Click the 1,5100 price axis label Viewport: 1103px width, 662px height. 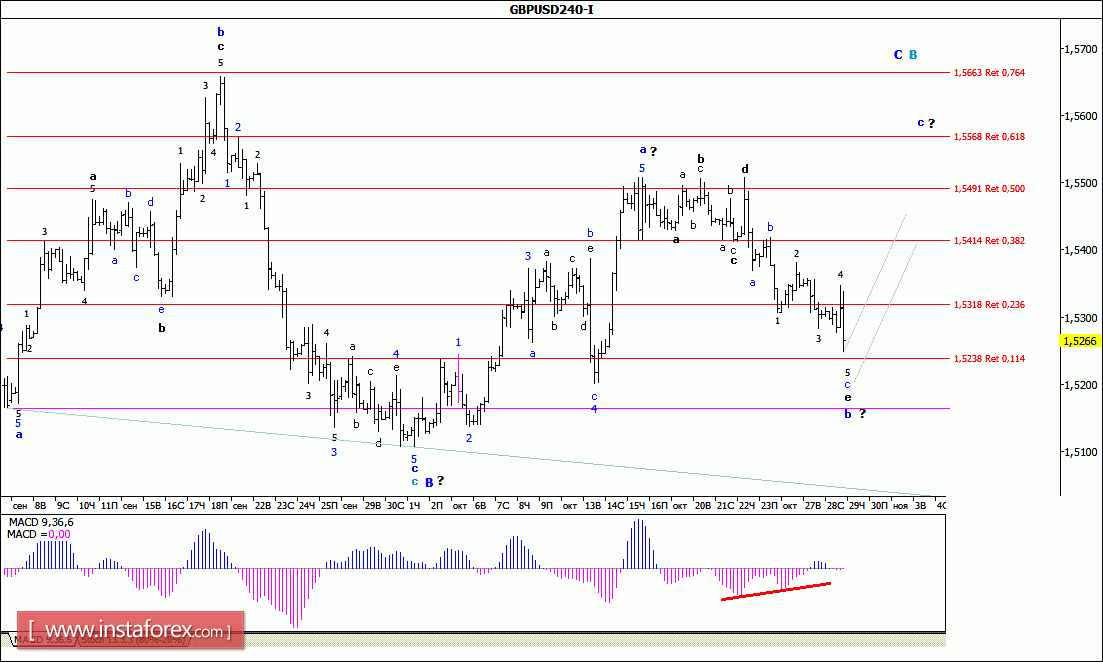(1080, 452)
